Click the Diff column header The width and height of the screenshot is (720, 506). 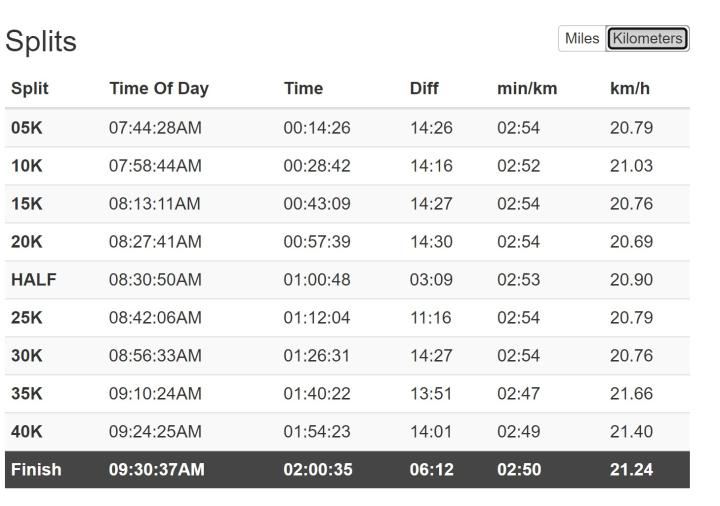(424, 88)
